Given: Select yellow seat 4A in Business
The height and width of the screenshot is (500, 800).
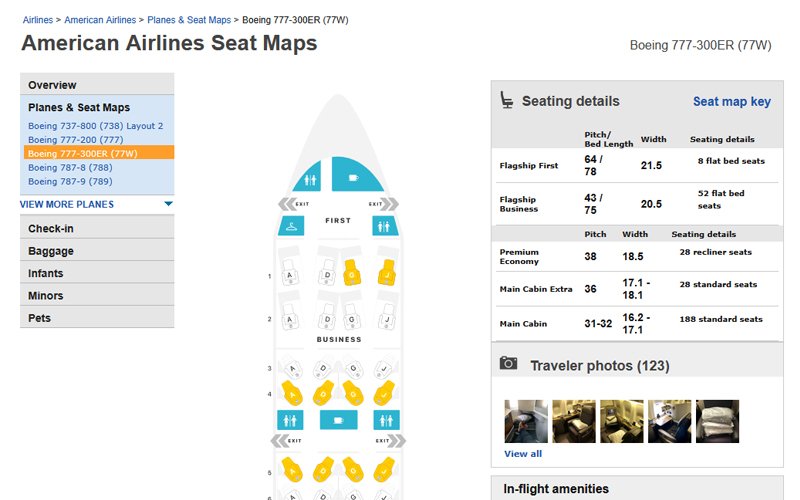Looking at the screenshot, I should [291, 394].
